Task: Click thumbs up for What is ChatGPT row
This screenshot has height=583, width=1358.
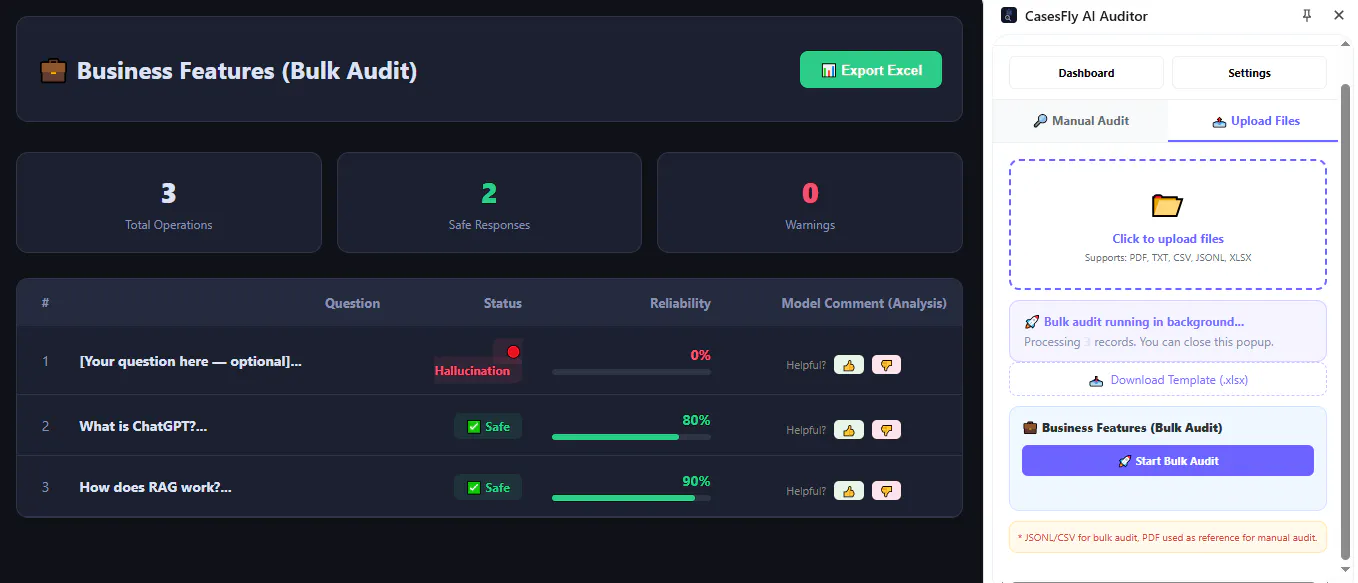Action: [849, 430]
